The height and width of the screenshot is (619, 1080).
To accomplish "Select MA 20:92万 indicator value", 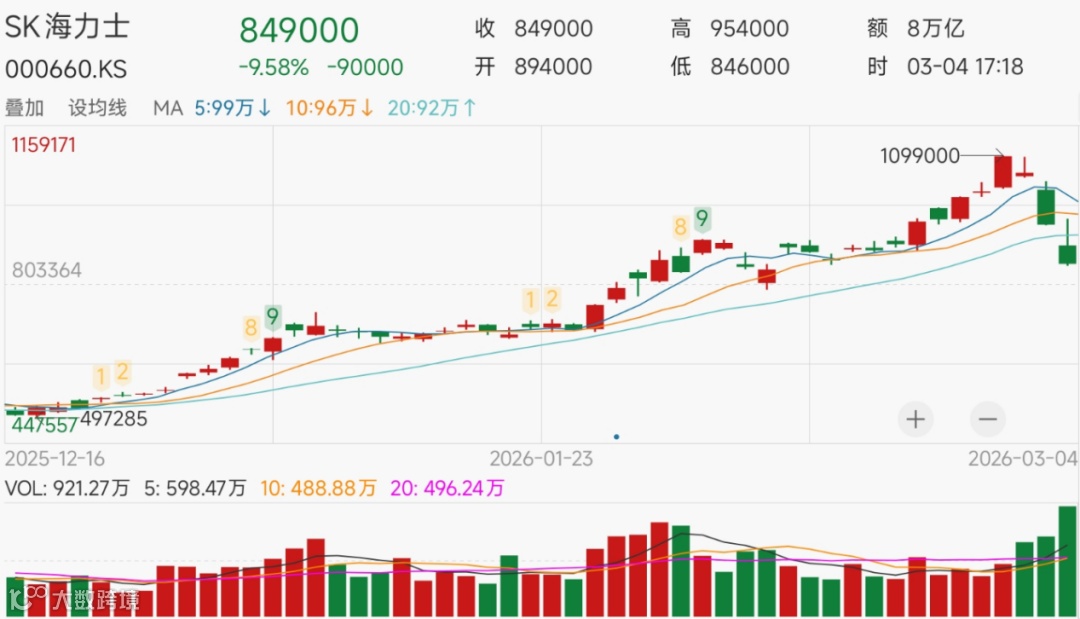I will pyautogui.click(x=432, y=108).
